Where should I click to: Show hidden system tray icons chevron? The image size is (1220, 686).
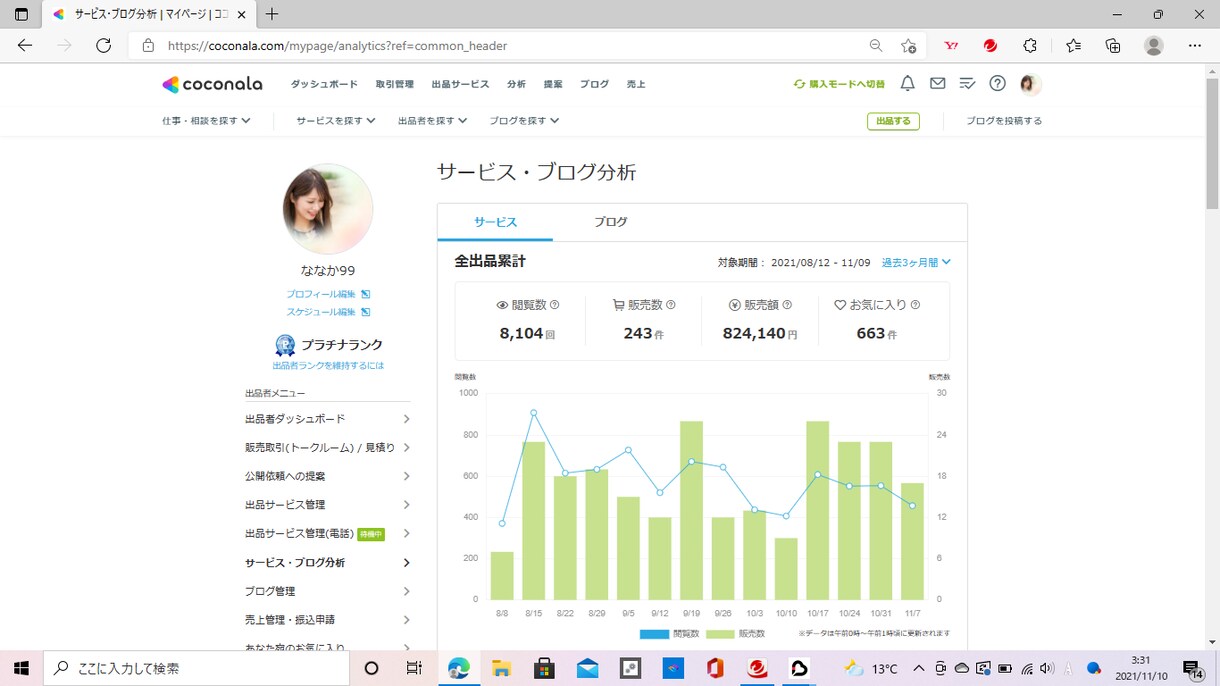pos(918,668)
